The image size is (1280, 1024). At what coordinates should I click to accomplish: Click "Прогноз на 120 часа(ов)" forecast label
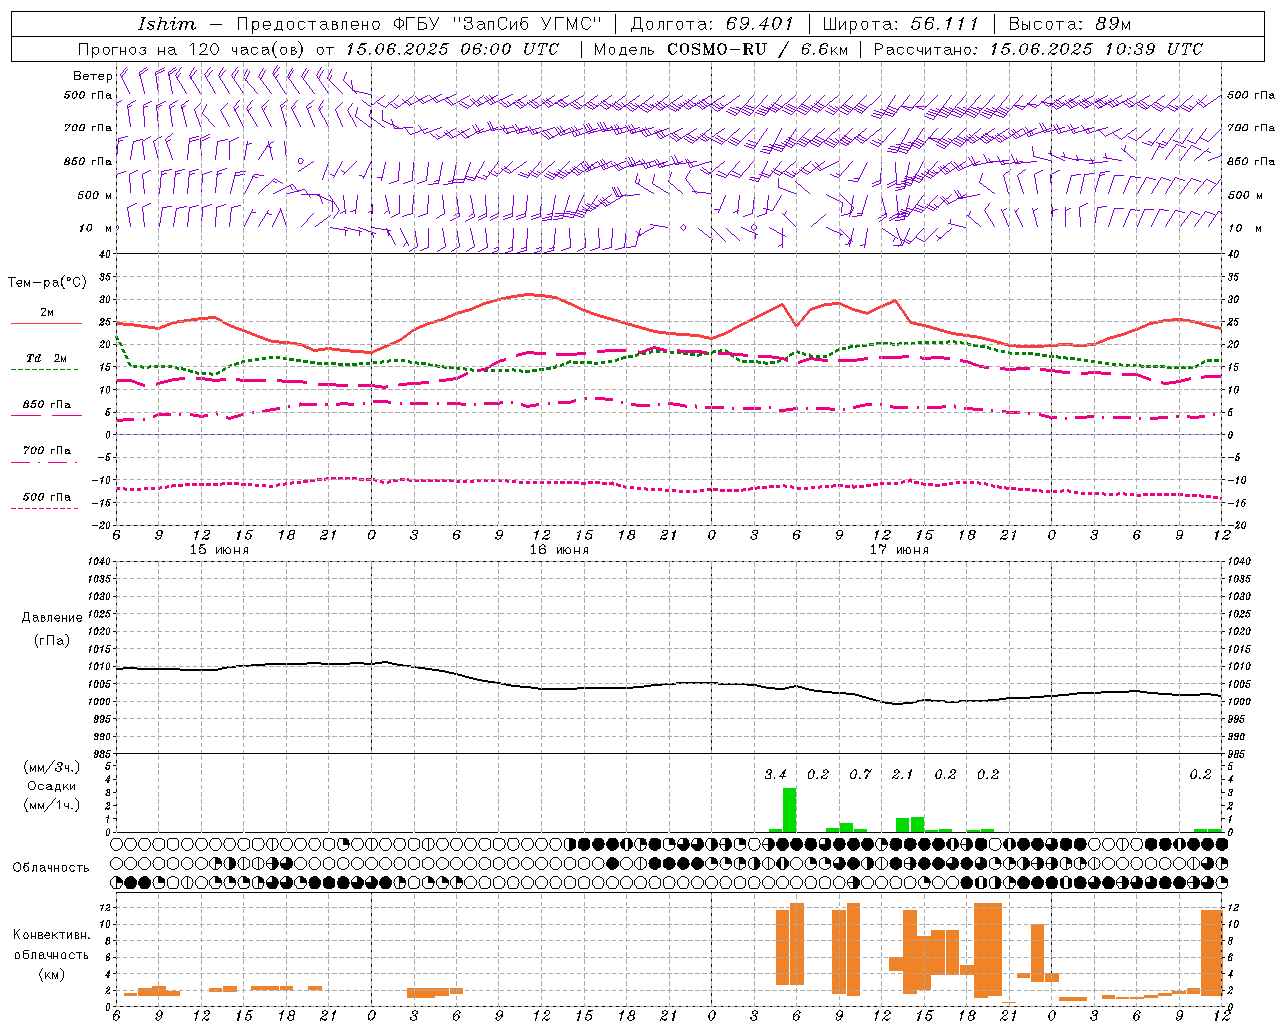[193, 49]
